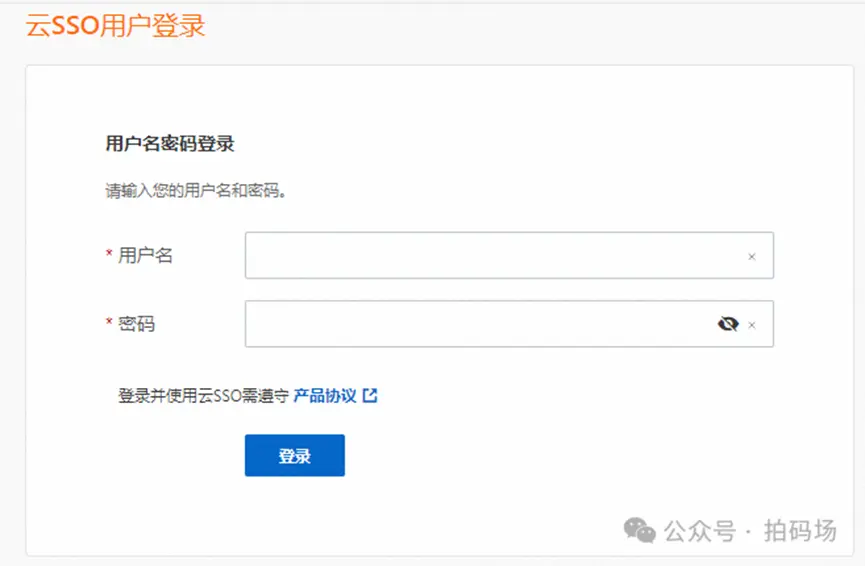865x566 pixels.
Task: Click empty area below the 登录 button
Action: tap(295, 515)
